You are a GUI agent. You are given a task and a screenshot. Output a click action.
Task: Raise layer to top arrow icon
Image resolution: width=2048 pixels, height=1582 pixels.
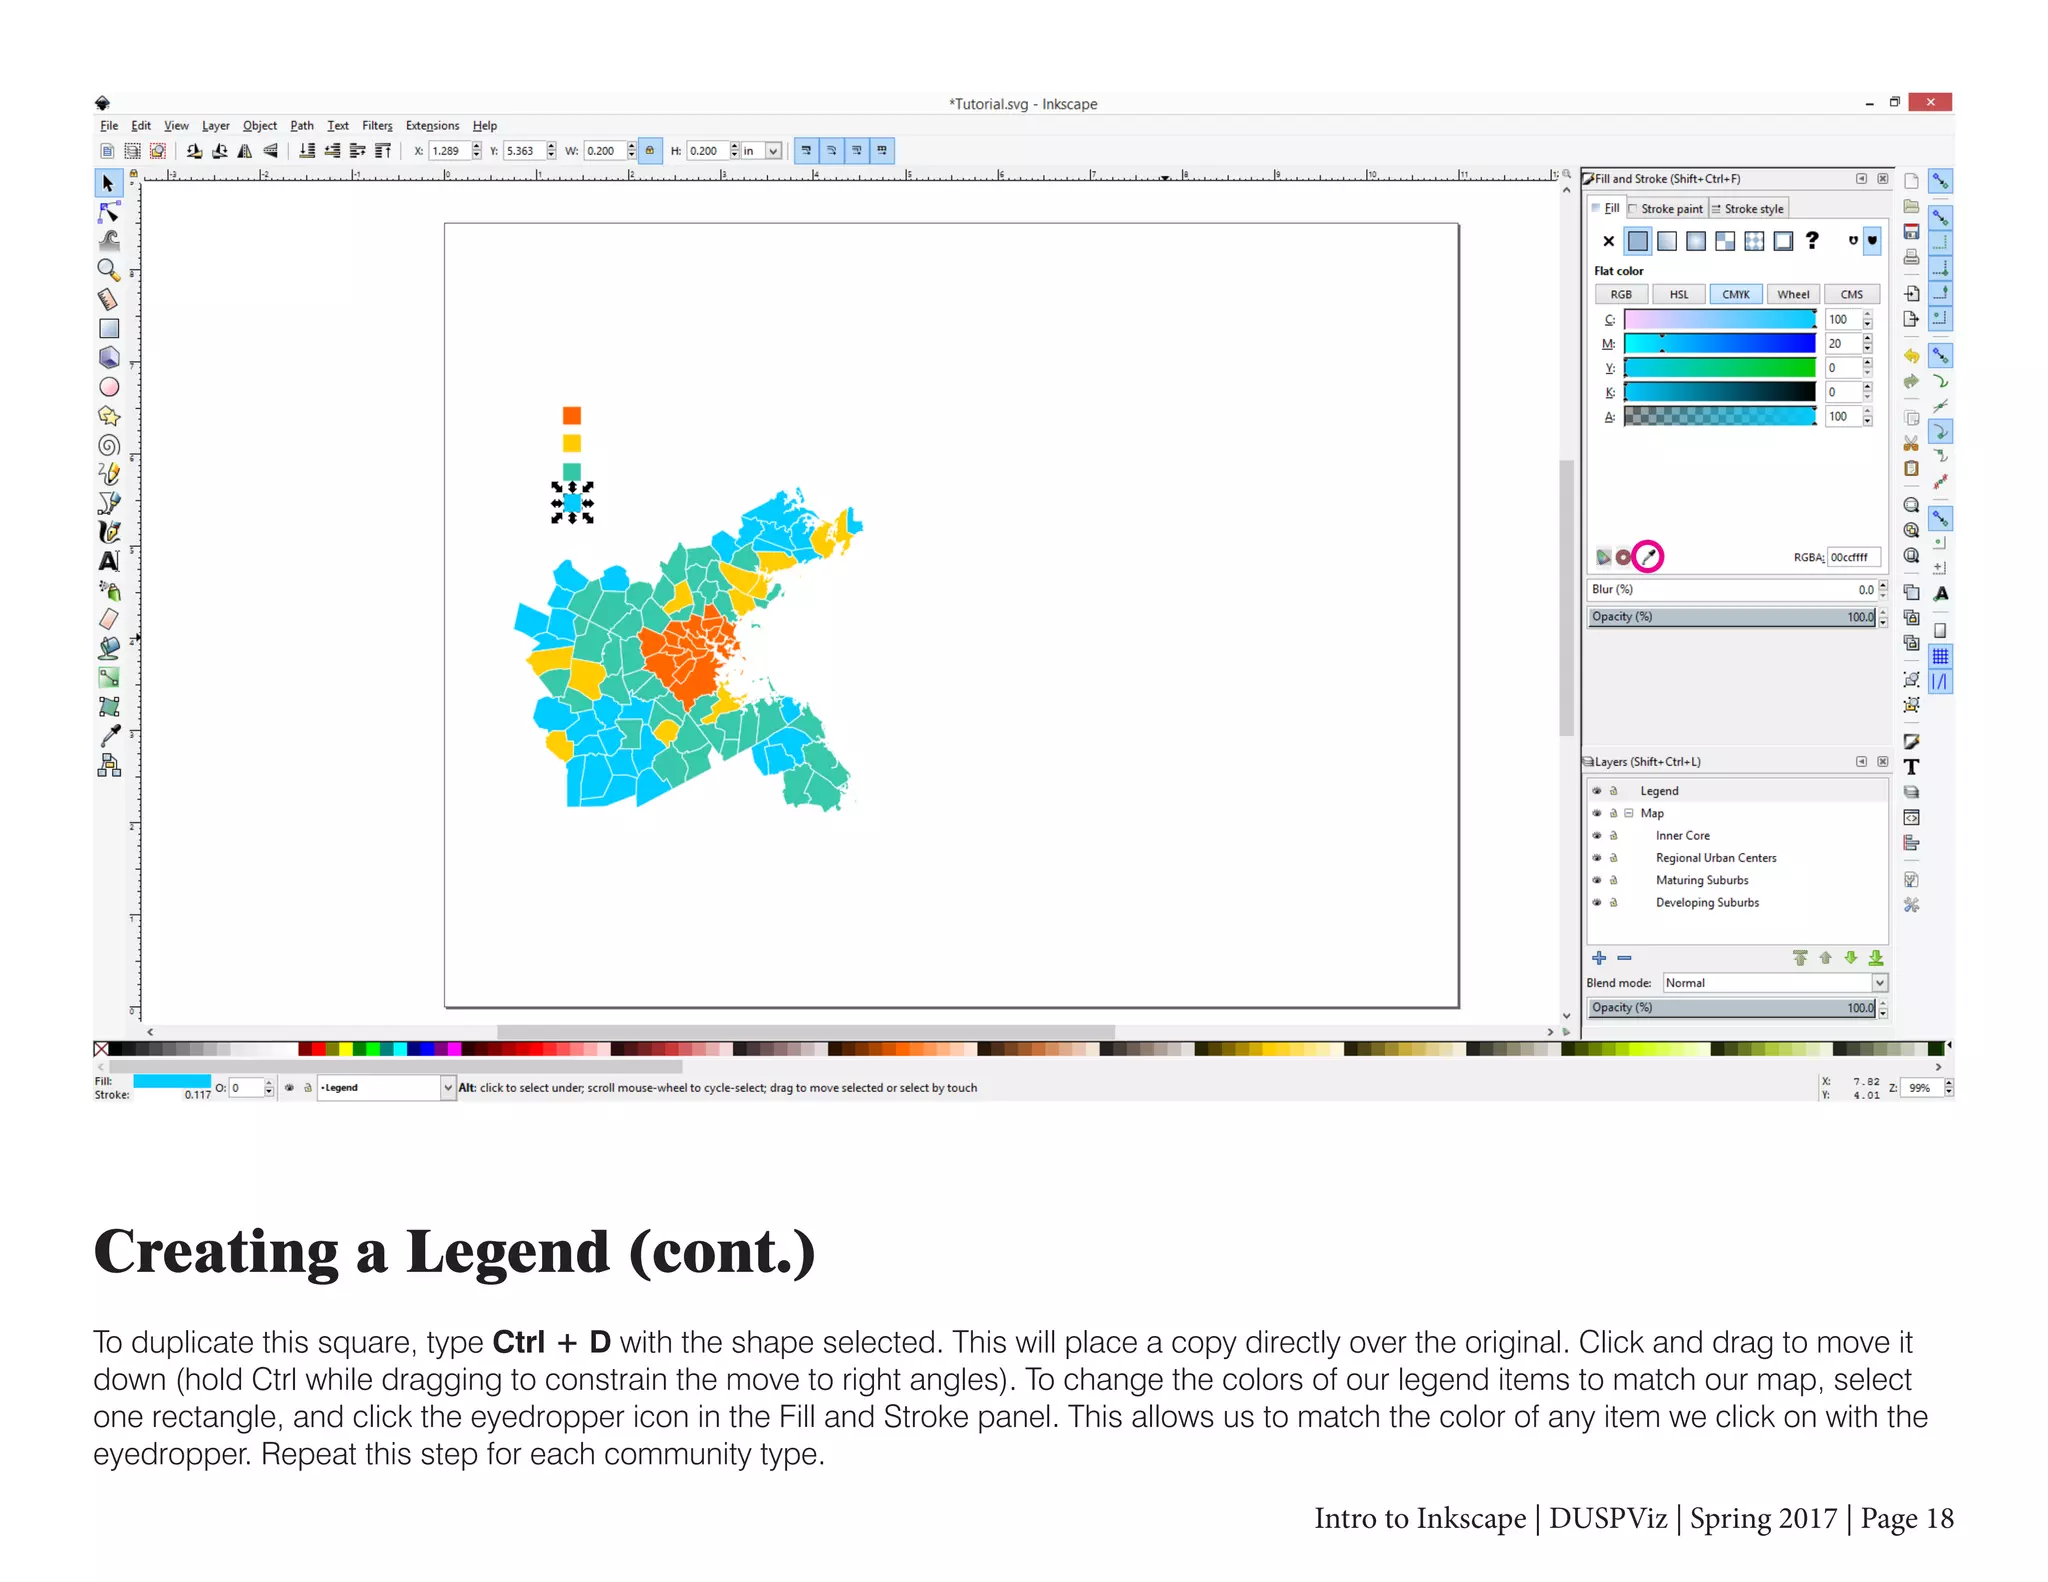pos(1800,958)
